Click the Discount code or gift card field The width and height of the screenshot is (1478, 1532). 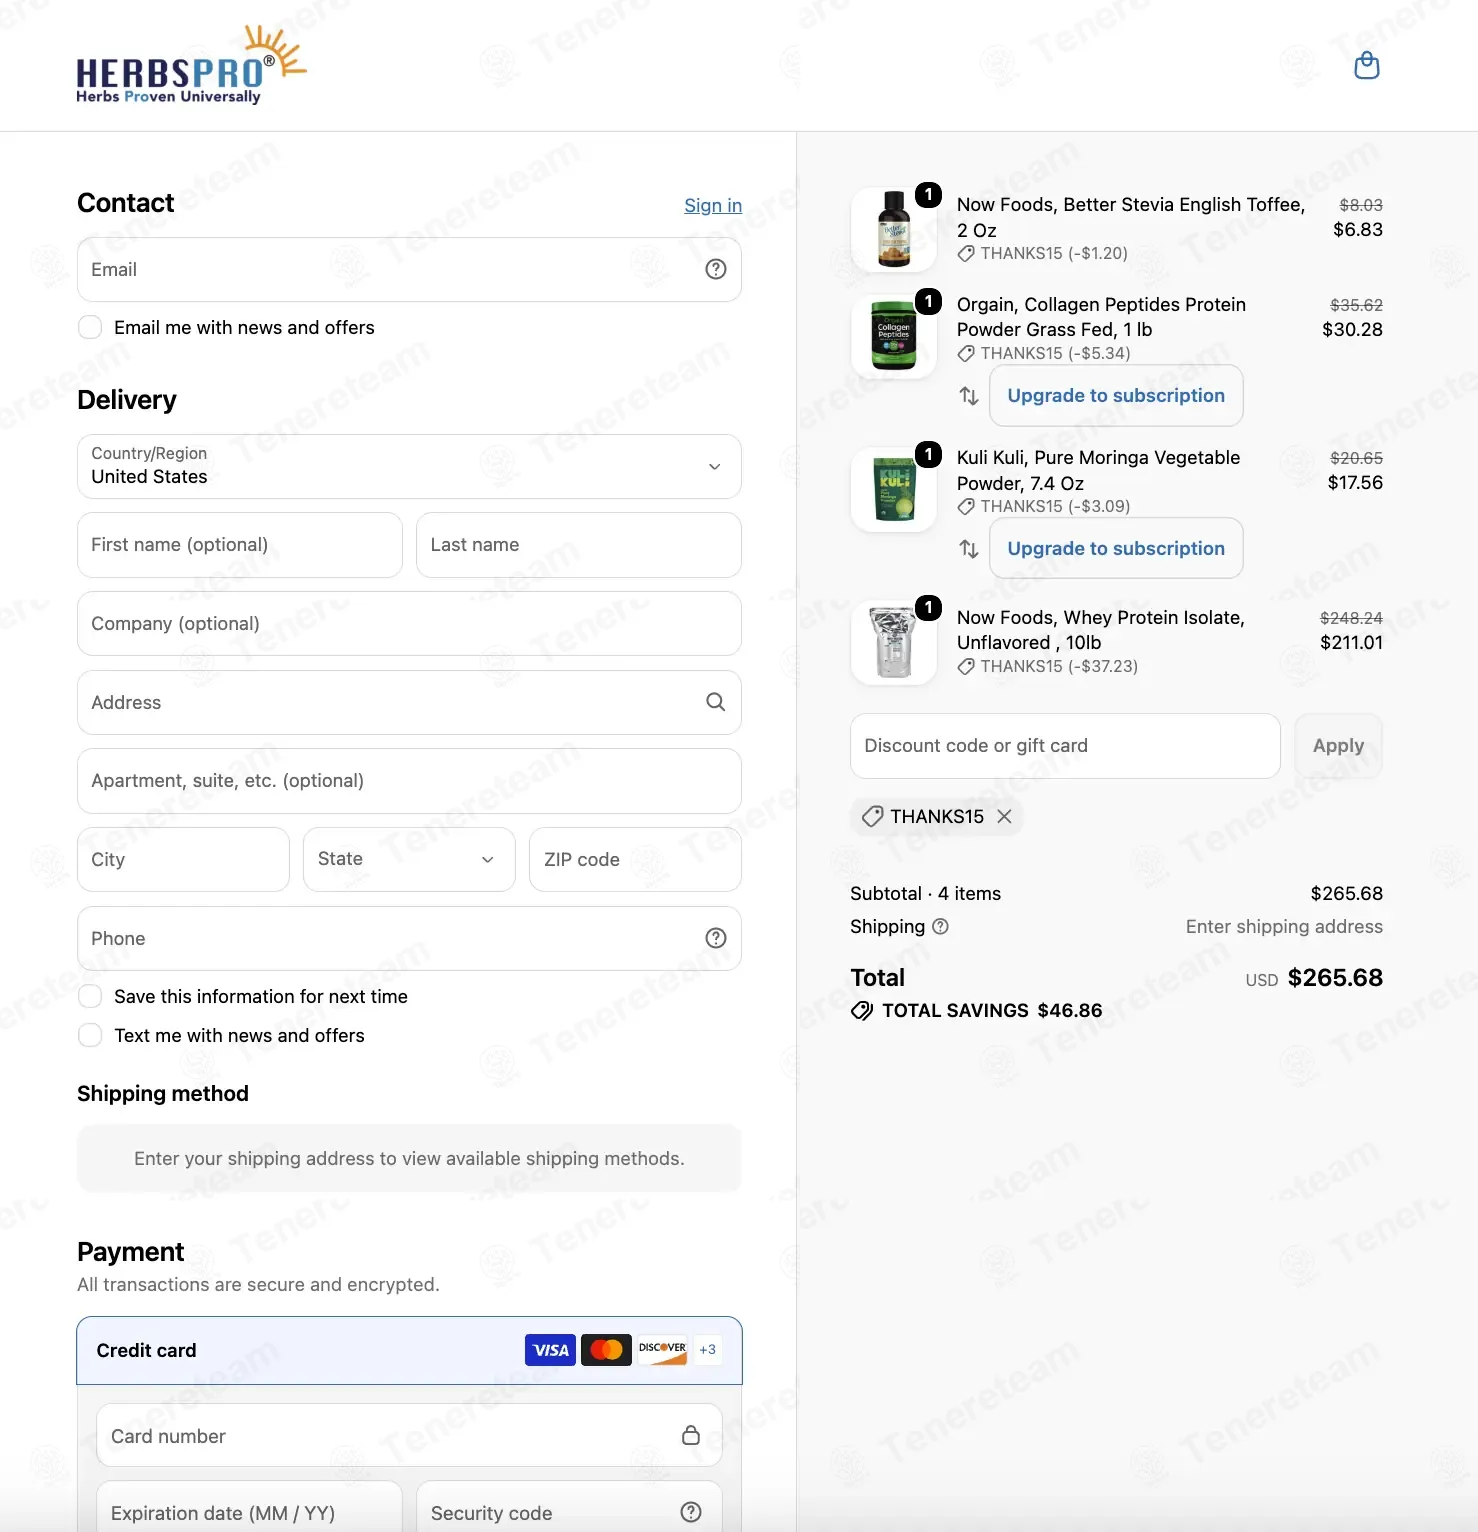(1065, 745)
